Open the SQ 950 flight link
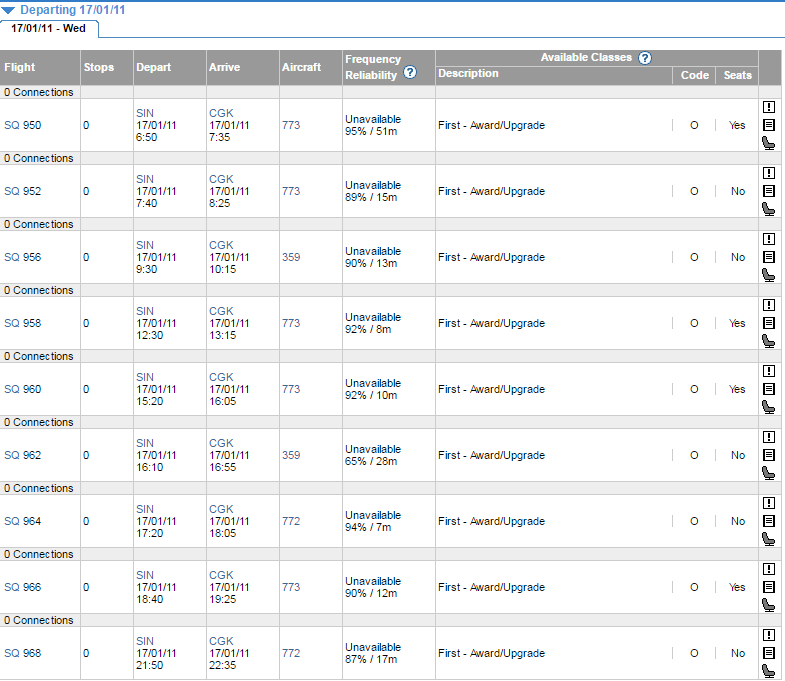This screenshot has width=785, height=681. [x=23, y=125]
